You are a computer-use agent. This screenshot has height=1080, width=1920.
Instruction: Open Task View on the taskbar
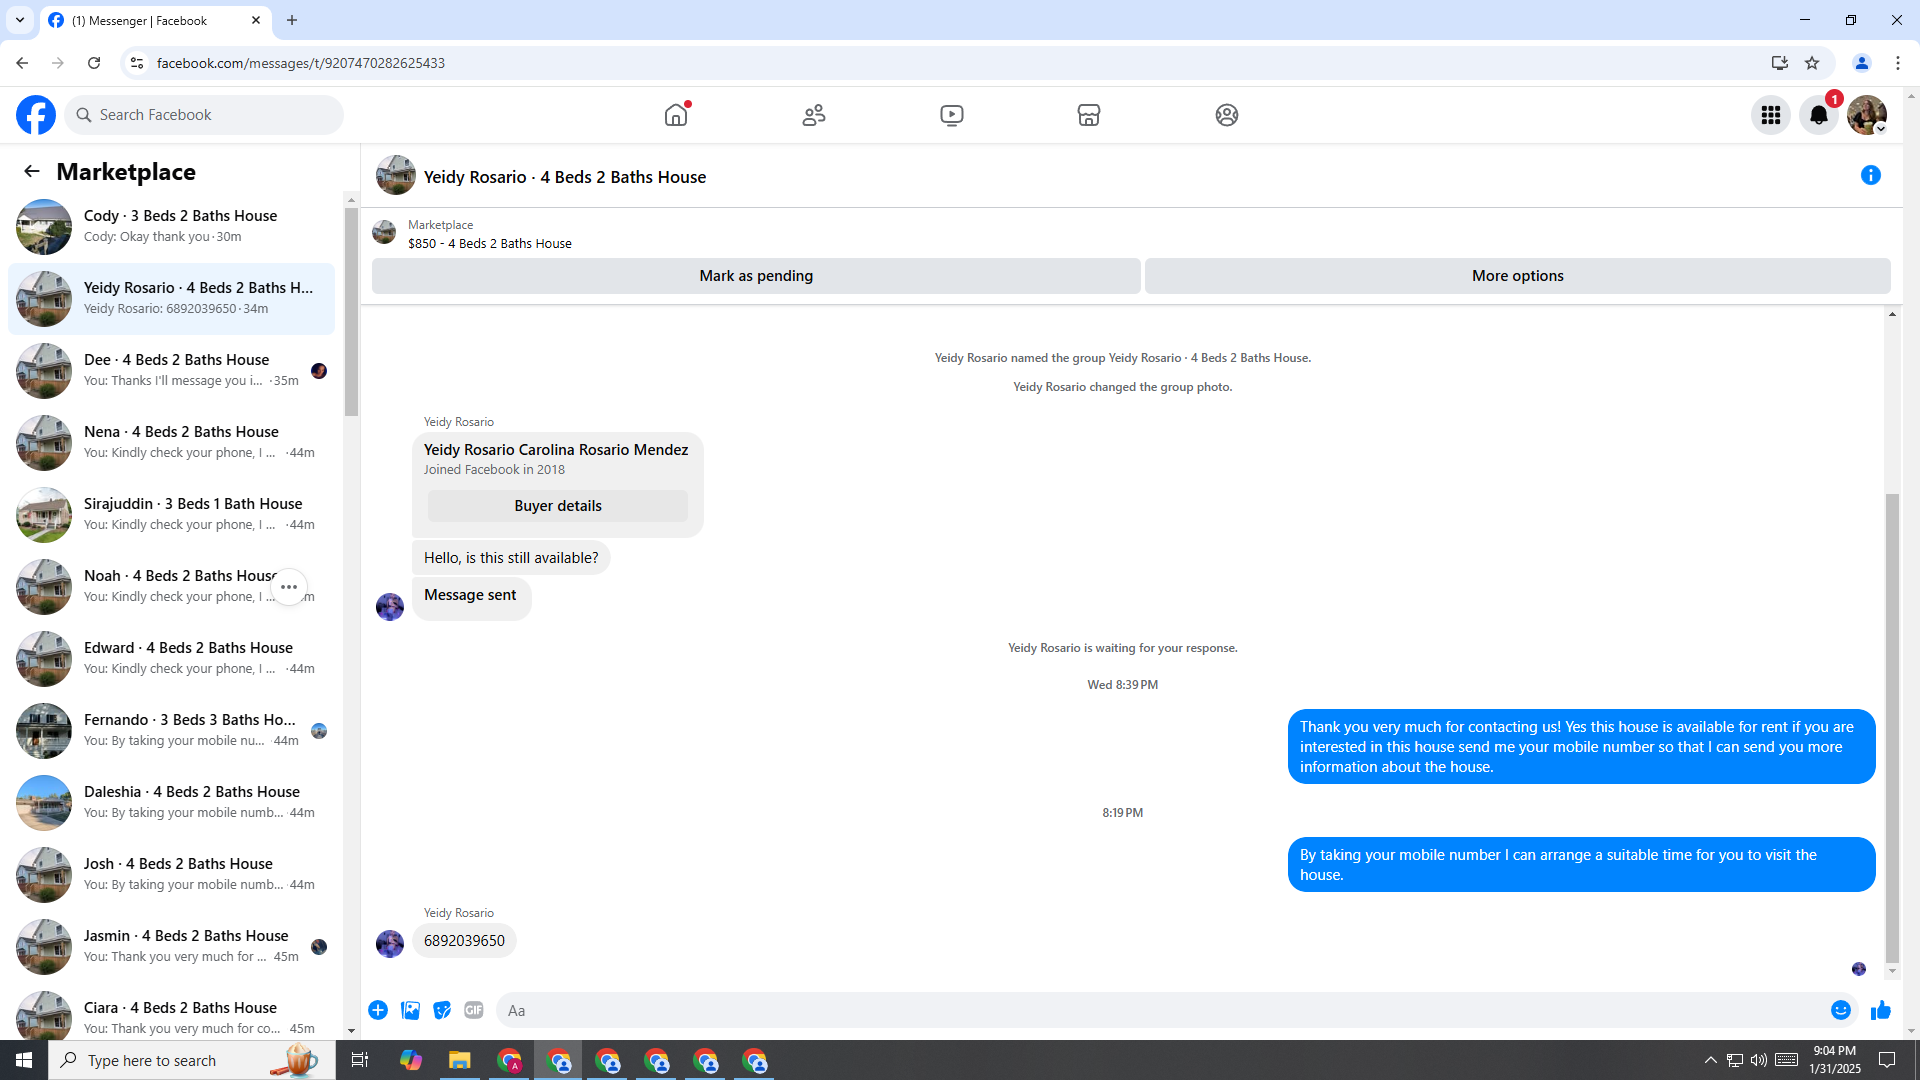(360, 1060)
